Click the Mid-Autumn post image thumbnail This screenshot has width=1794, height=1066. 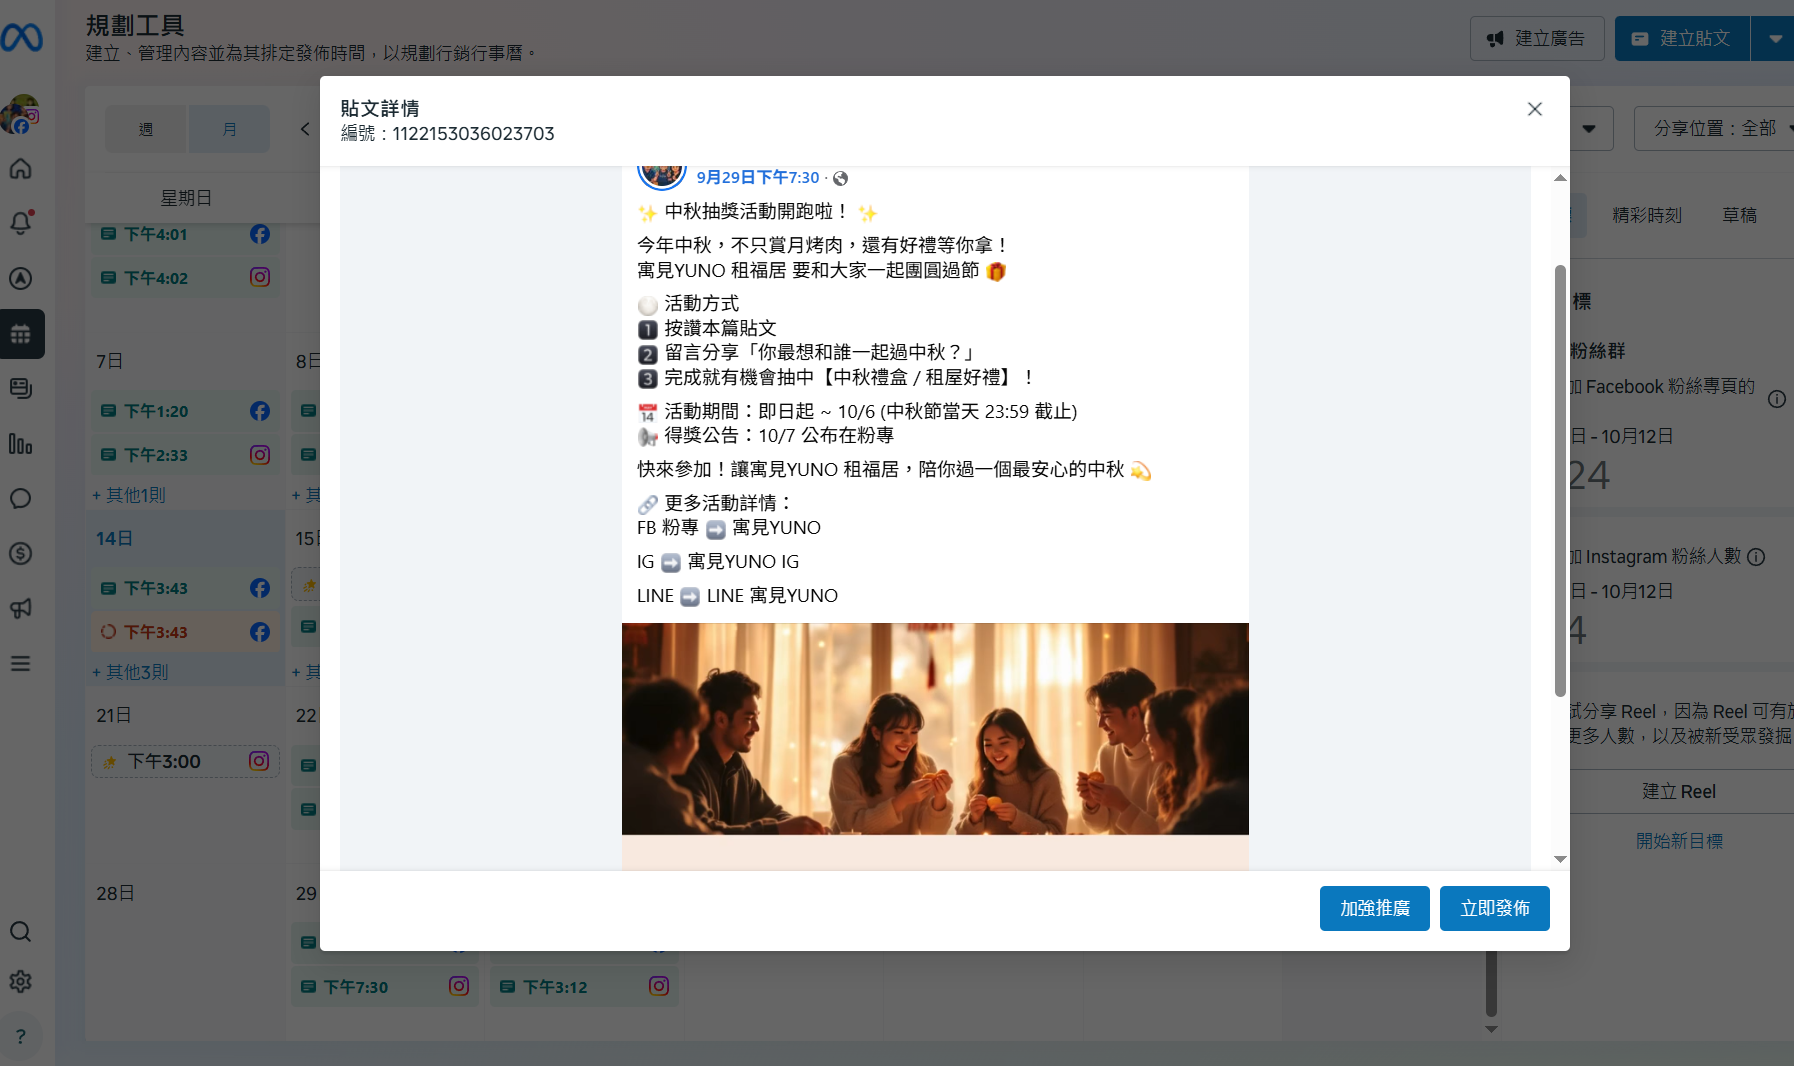pos(935,729)
